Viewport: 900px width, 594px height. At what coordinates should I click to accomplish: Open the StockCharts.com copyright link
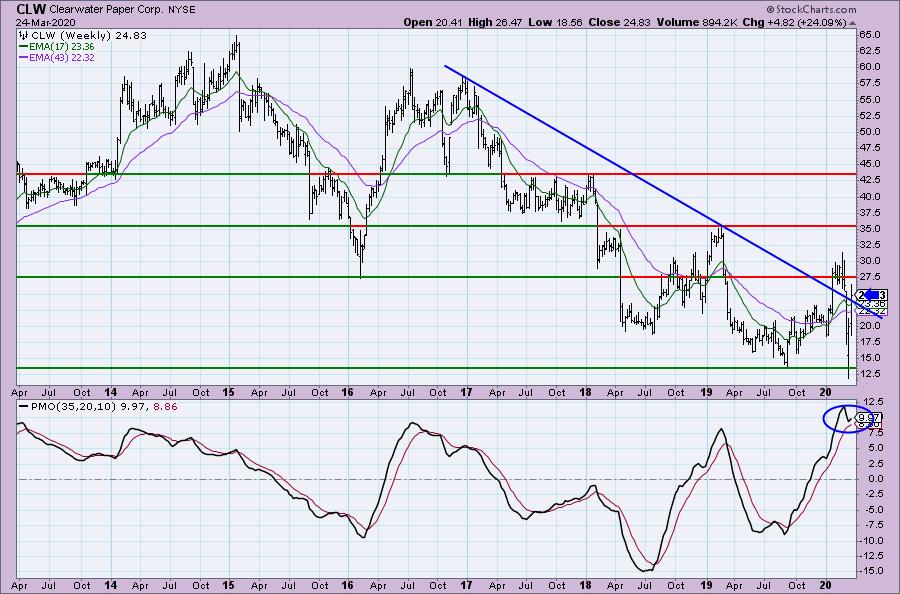pos(812,9)
